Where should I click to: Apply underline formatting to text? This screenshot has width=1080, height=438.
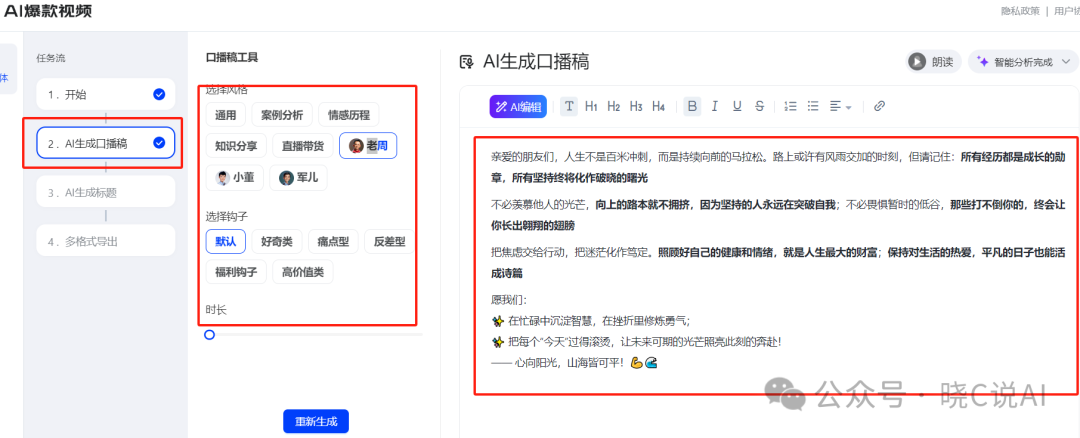(737, 106)
